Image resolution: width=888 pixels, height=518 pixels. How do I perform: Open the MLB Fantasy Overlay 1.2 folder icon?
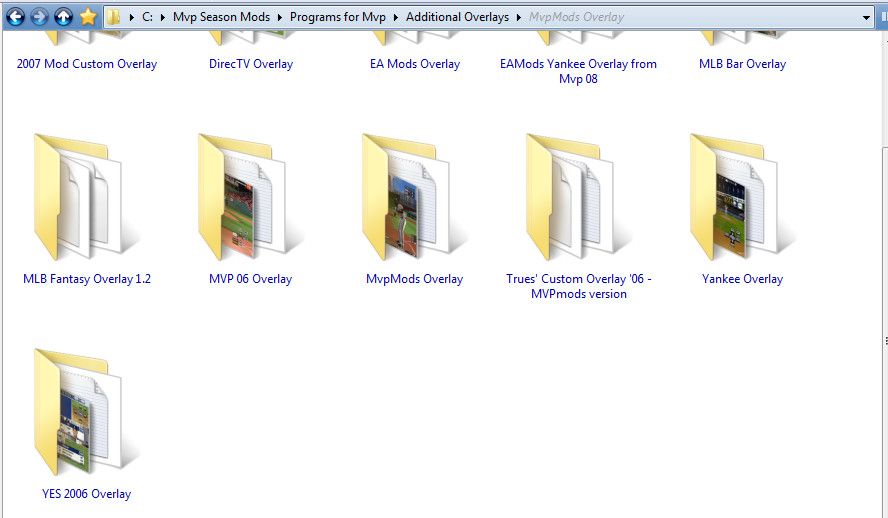86,198
